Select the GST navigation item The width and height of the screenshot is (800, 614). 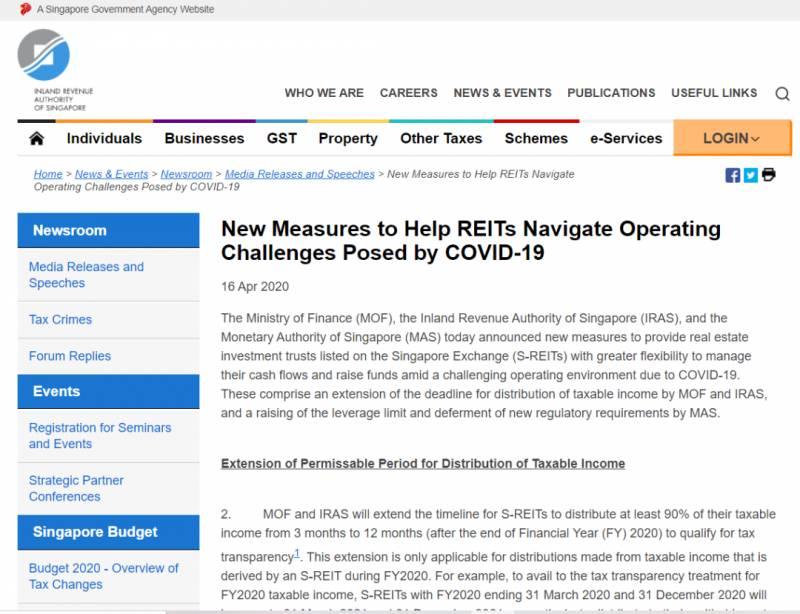click(x=281, y=138)
